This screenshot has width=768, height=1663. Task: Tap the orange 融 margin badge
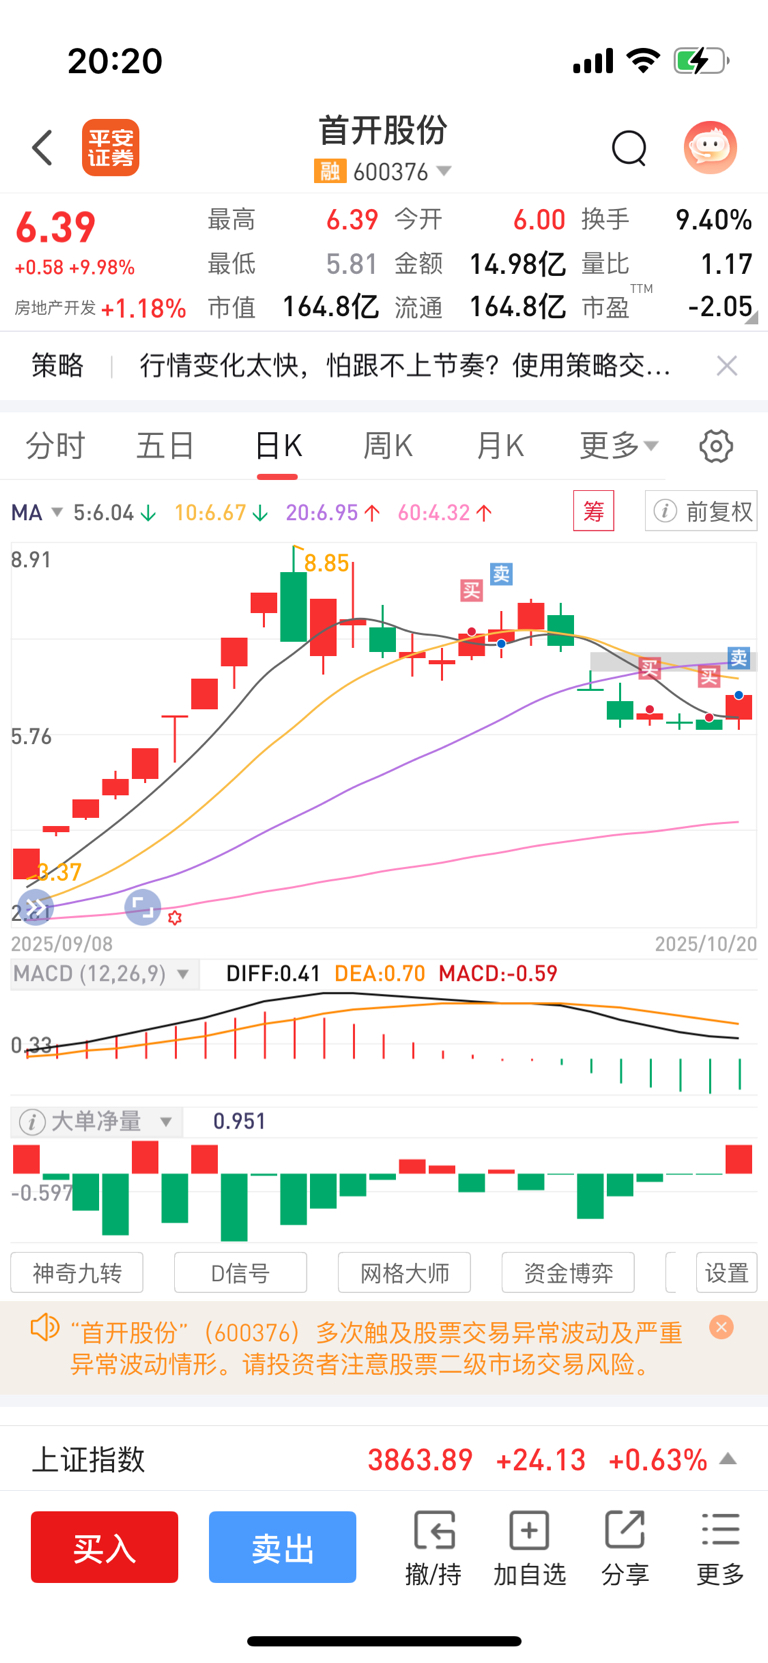pyautogui.click(x=330, y=172)
